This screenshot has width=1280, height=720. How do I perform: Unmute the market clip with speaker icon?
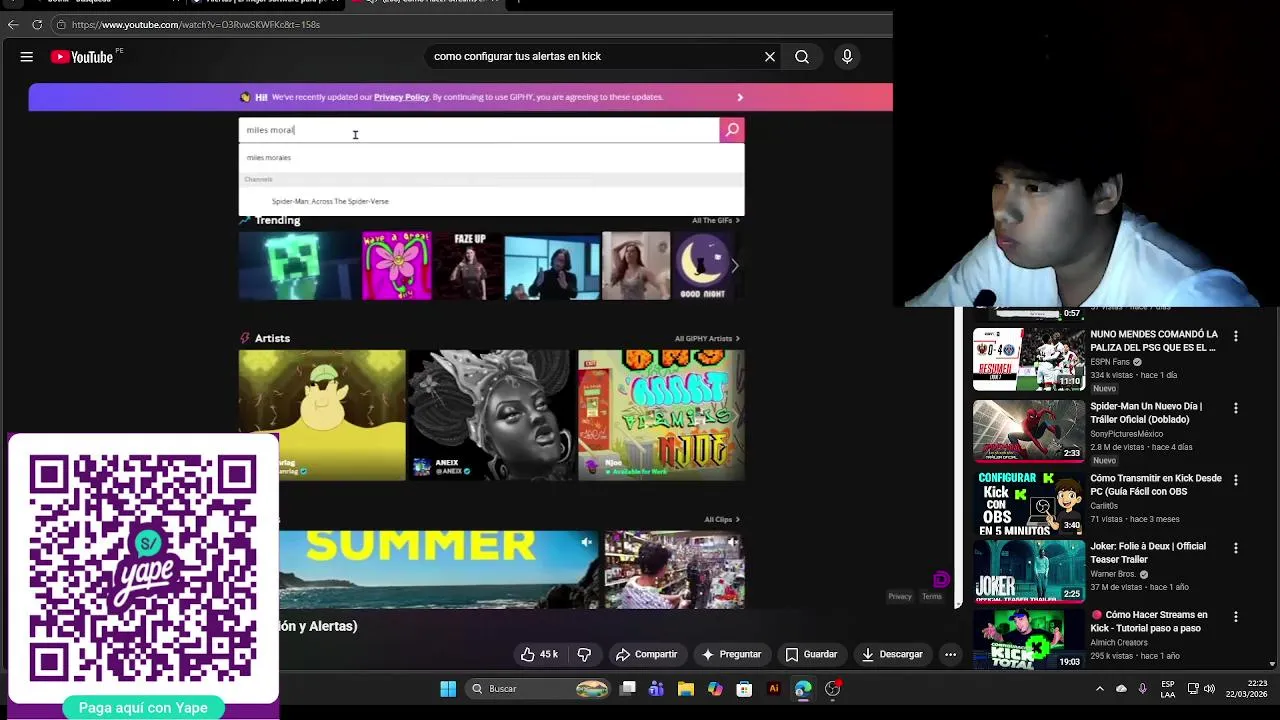tap(733, 543)
